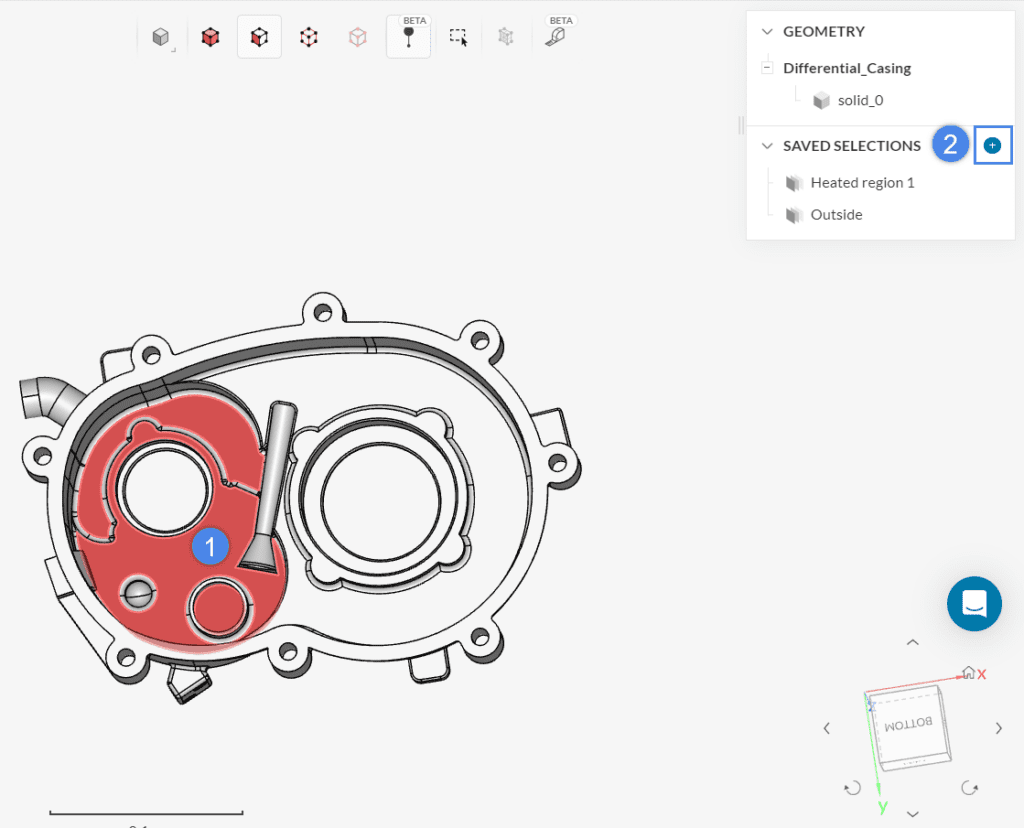Toggle the grayed-out isolate geometry filter

click(x=505, y=36)
